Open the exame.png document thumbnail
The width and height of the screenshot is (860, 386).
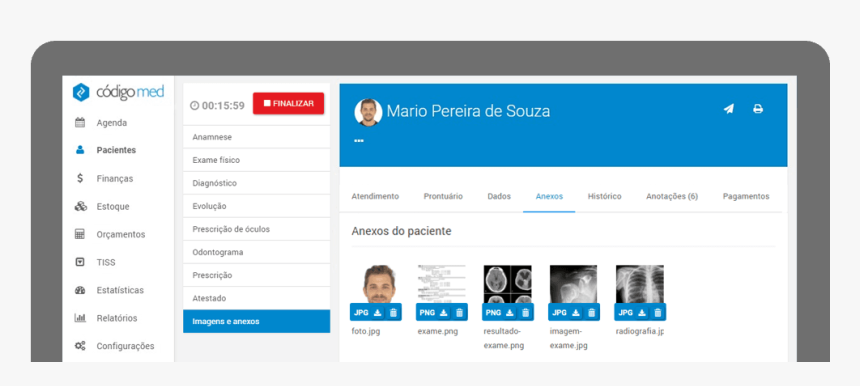(x=442, y=284)
